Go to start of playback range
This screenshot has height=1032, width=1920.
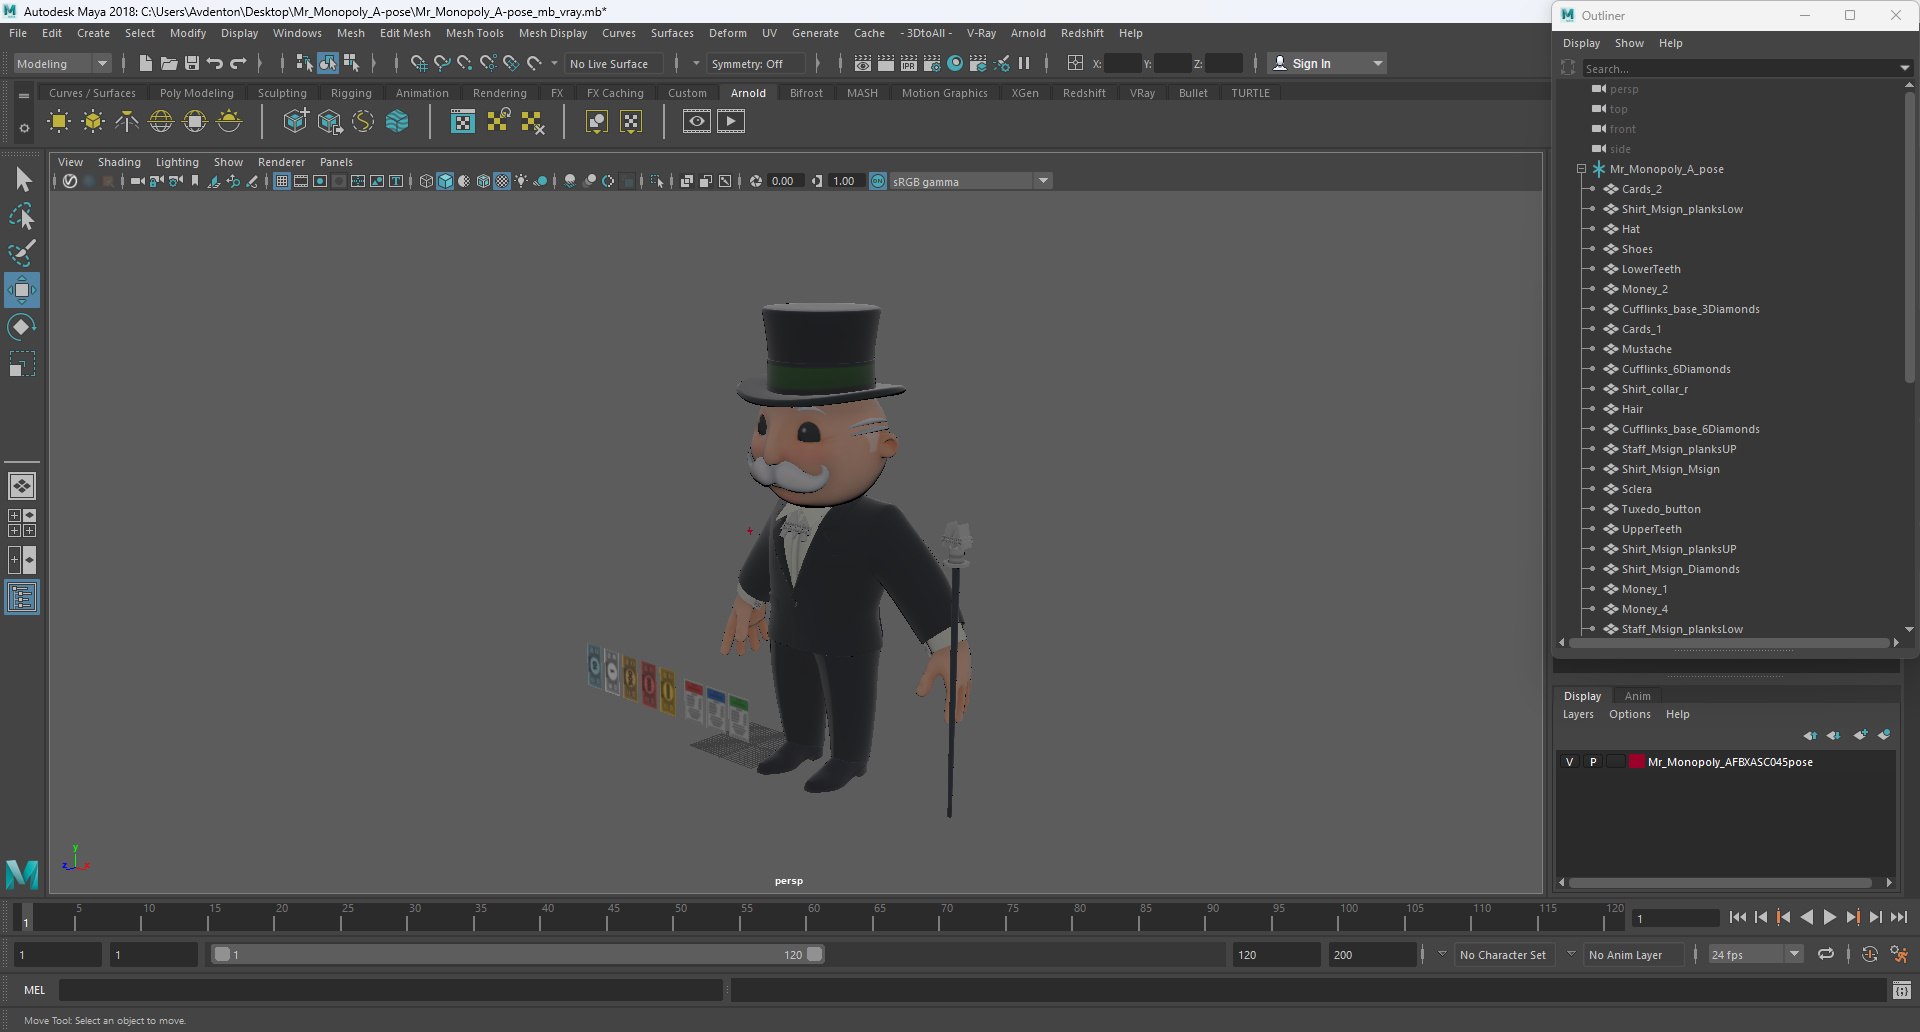[x=1737, y=917]
